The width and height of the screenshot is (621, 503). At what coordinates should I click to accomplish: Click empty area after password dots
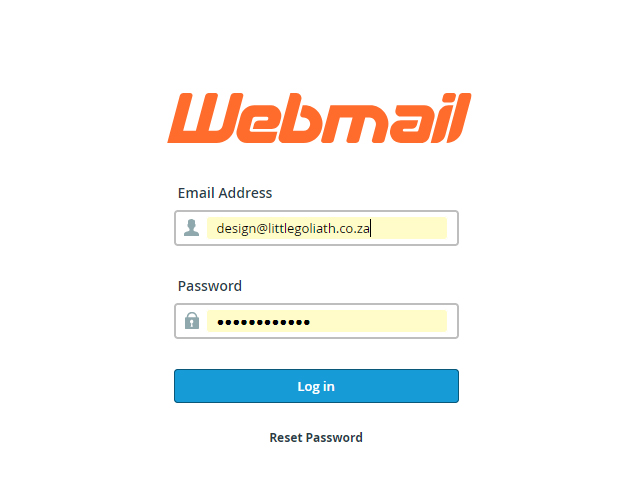[378, 321]
